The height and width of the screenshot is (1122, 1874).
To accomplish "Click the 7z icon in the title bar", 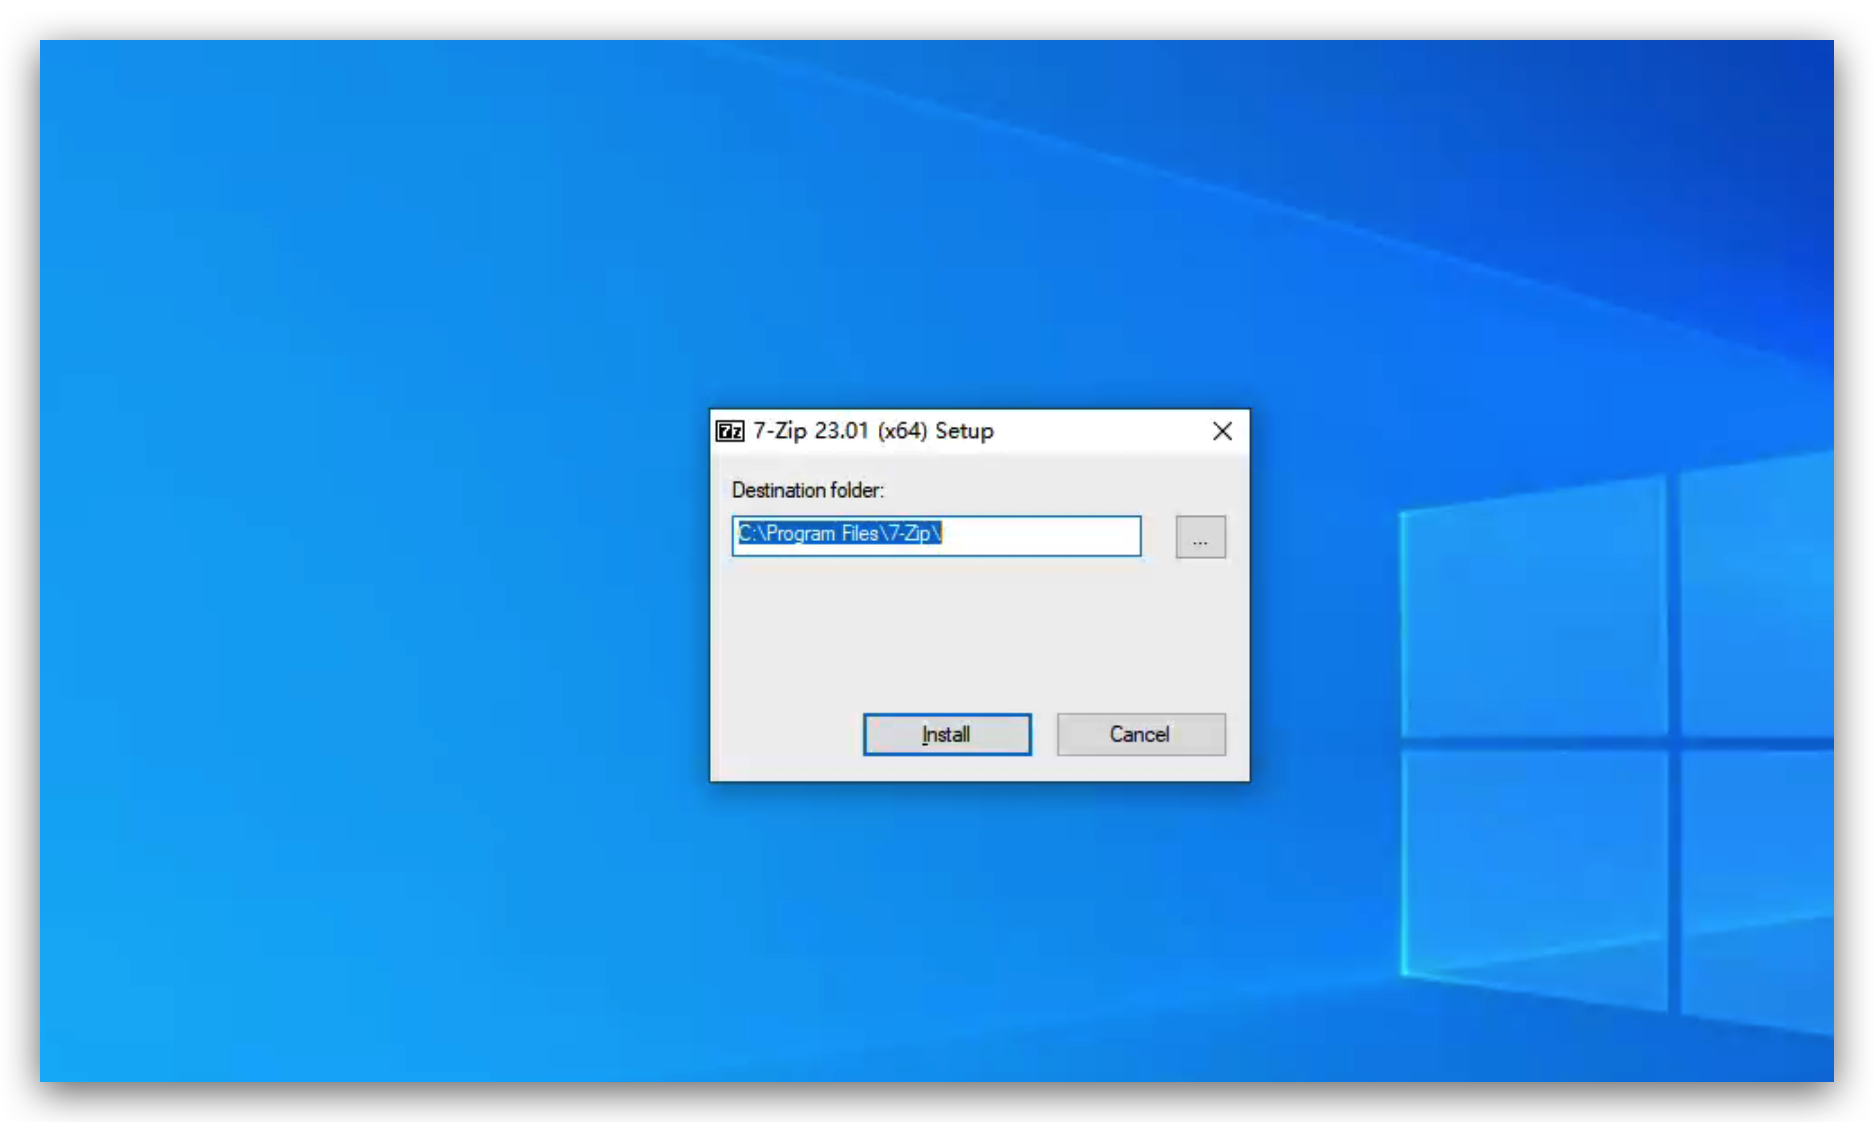I will click(730, 431).
